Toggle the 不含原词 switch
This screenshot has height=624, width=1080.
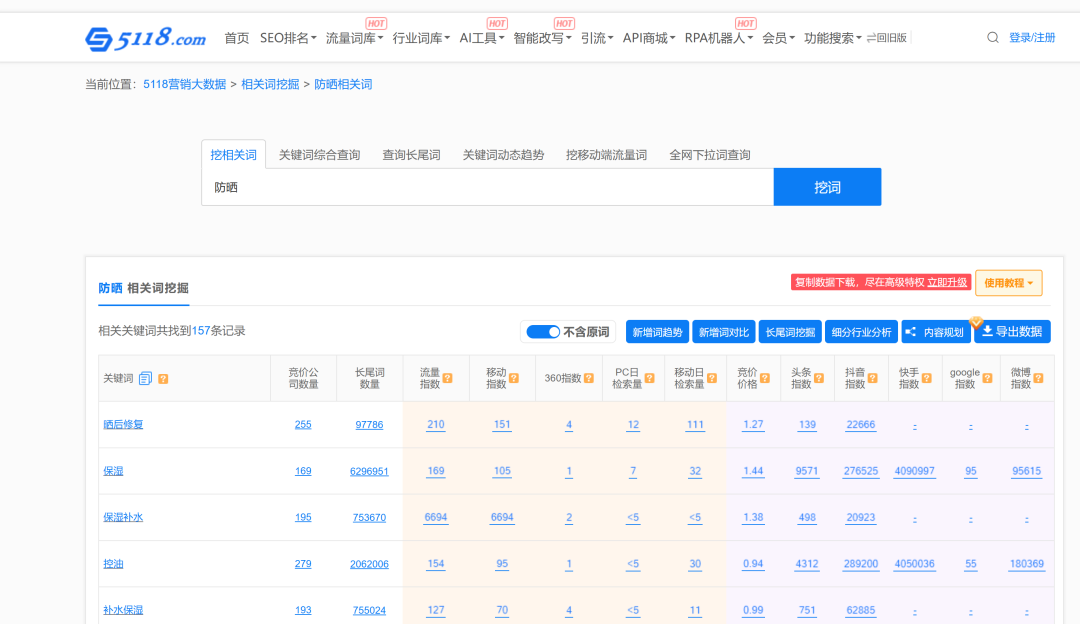[543, 332]
